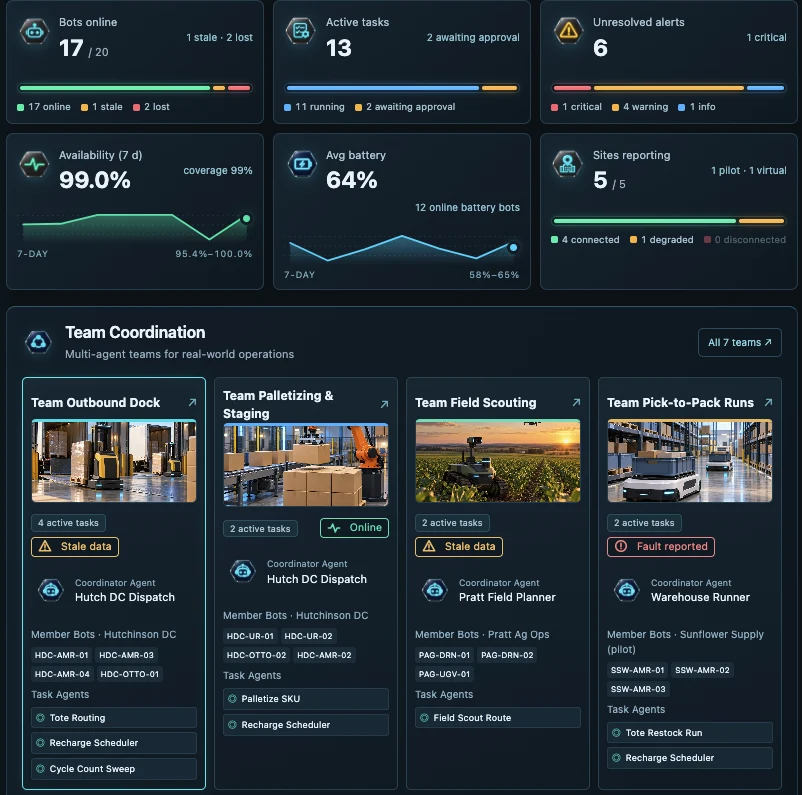
Task: Select bot chip HDC-AMR-04
Action: [x=62, y=674]
